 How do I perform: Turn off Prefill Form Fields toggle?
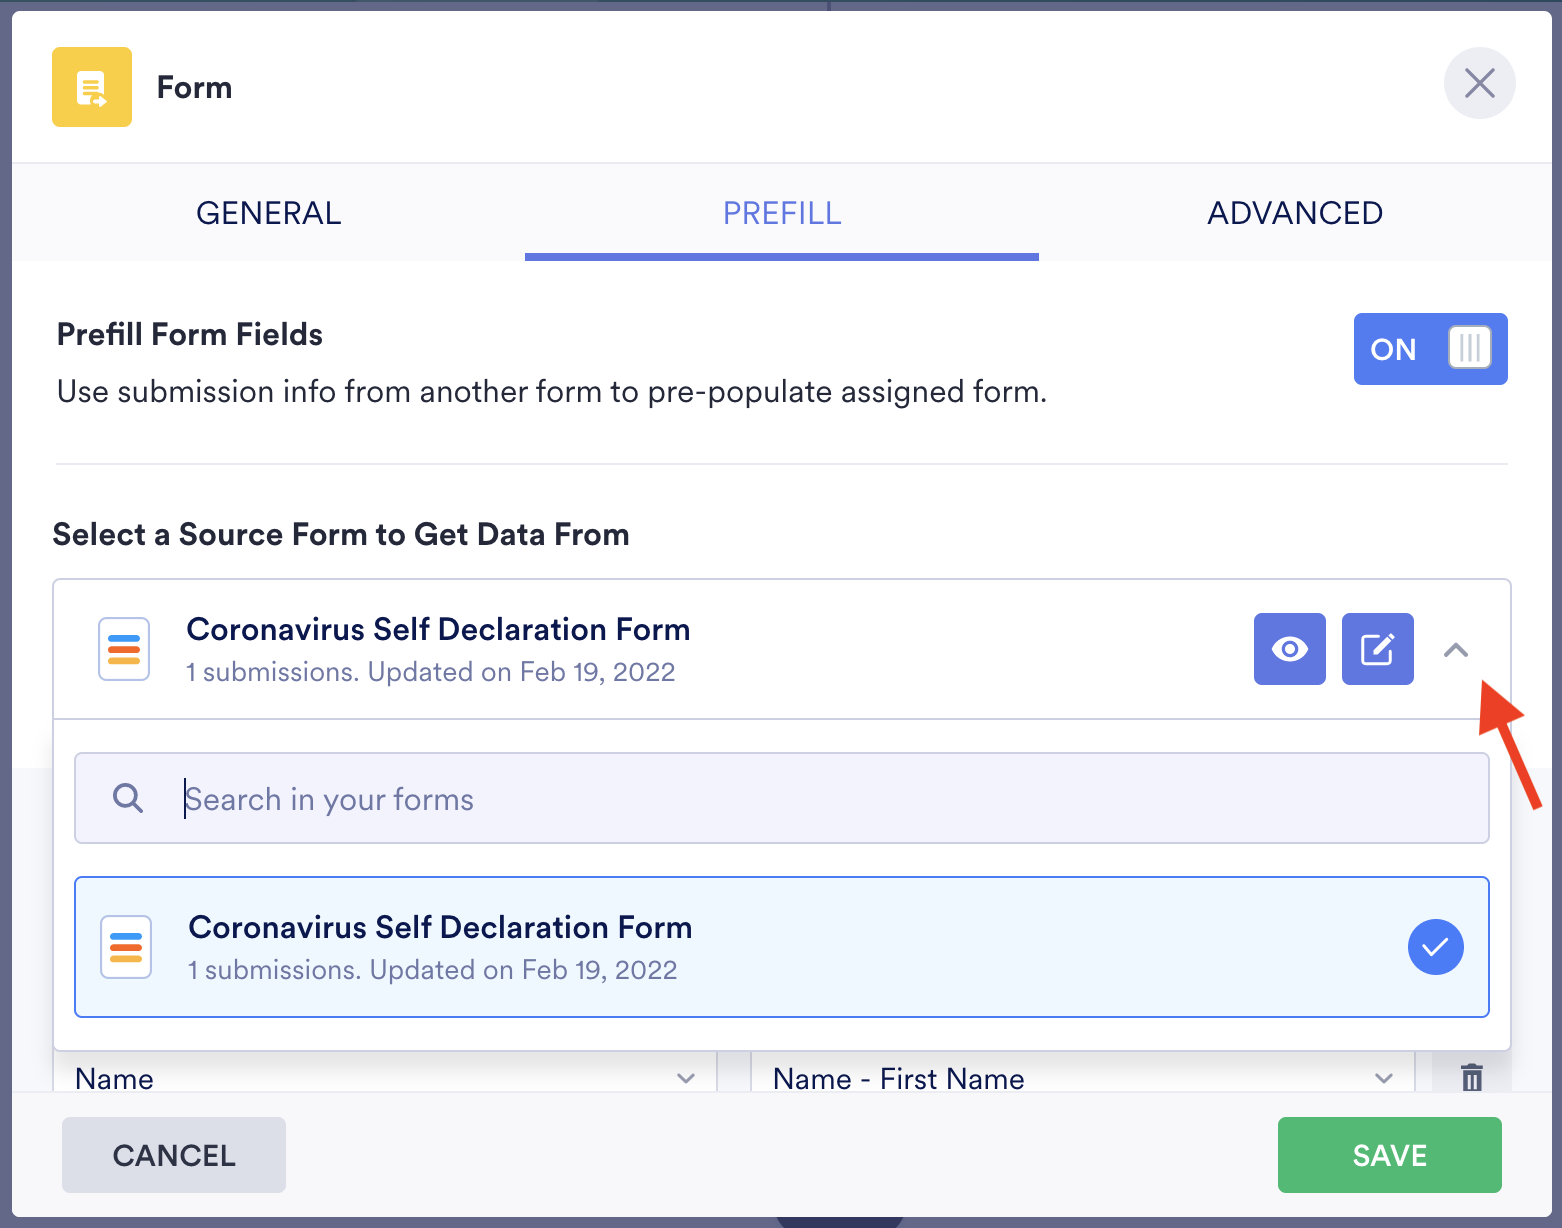pos(1430,349)
